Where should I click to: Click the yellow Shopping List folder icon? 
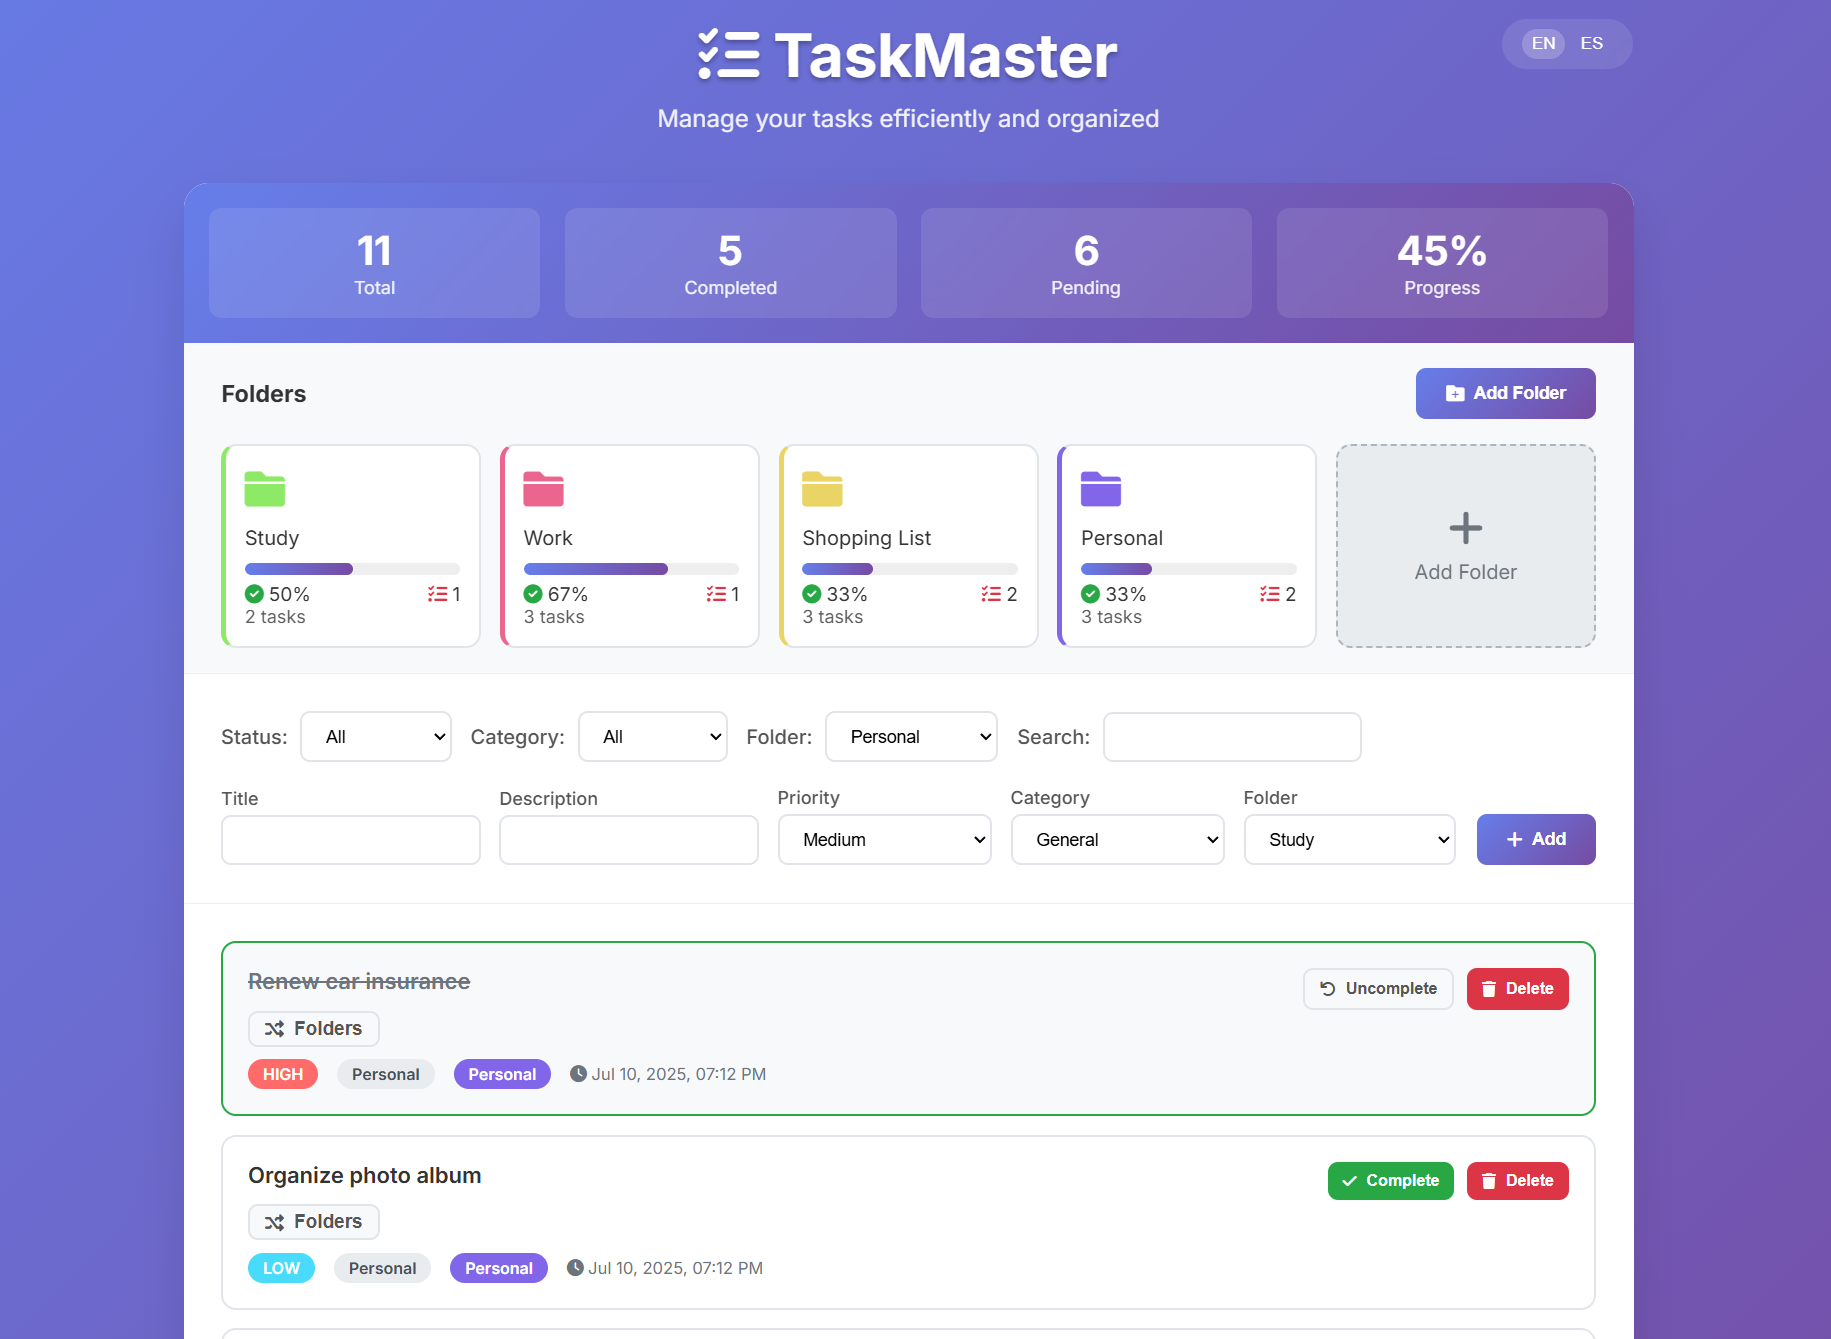822,489
